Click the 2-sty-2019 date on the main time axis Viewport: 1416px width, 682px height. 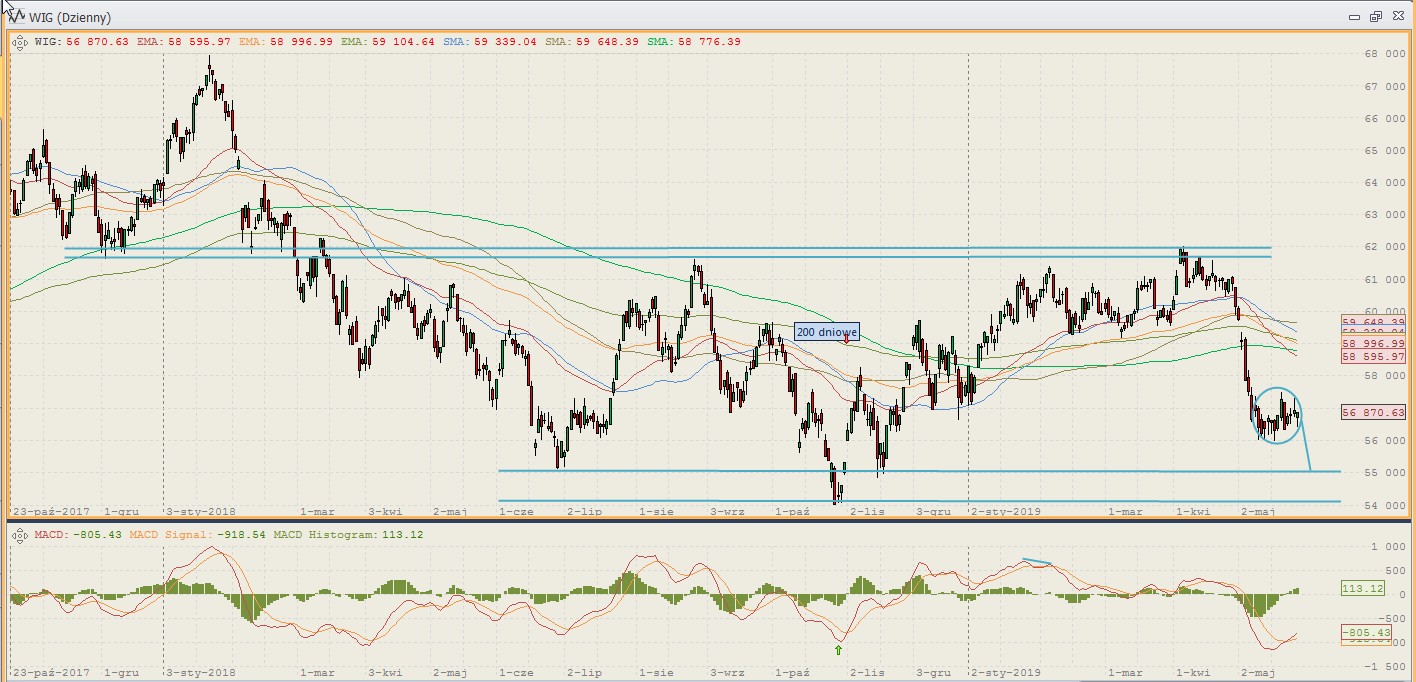1006,510
